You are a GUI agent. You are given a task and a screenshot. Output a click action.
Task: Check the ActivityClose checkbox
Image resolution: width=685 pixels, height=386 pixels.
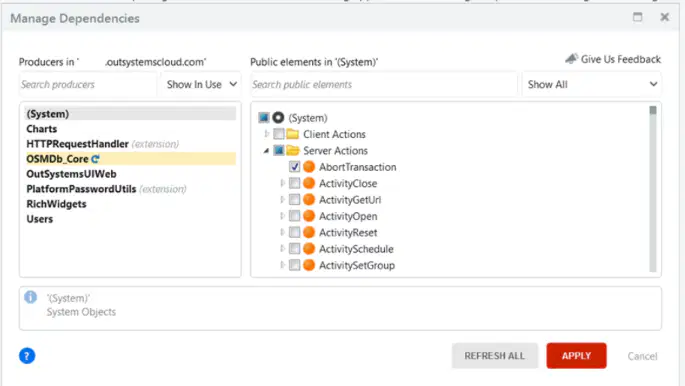294,183
